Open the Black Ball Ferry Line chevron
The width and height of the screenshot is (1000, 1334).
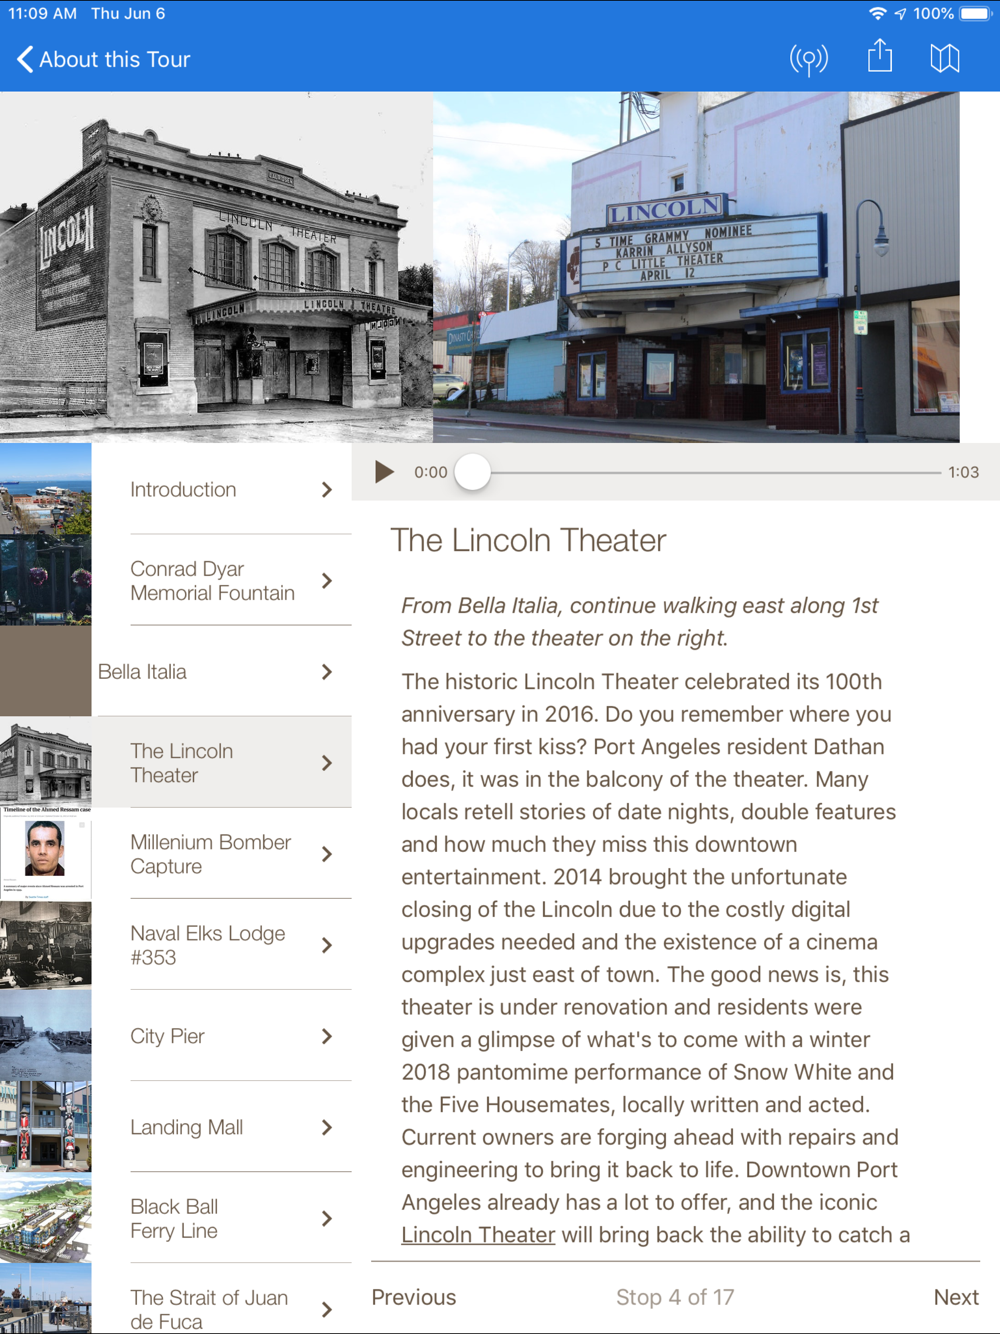tap(327, 1218)
